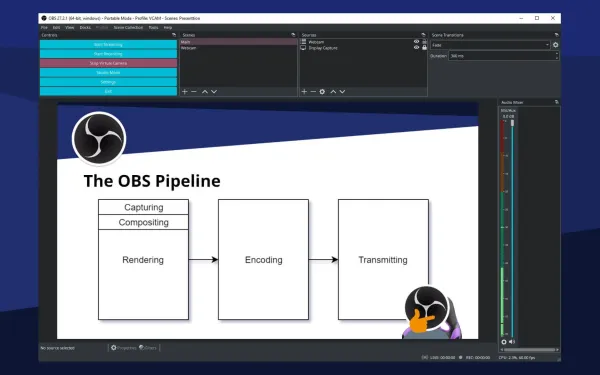
Task: Move the selected scene down in the Scenes list
Action: point(214,91)
